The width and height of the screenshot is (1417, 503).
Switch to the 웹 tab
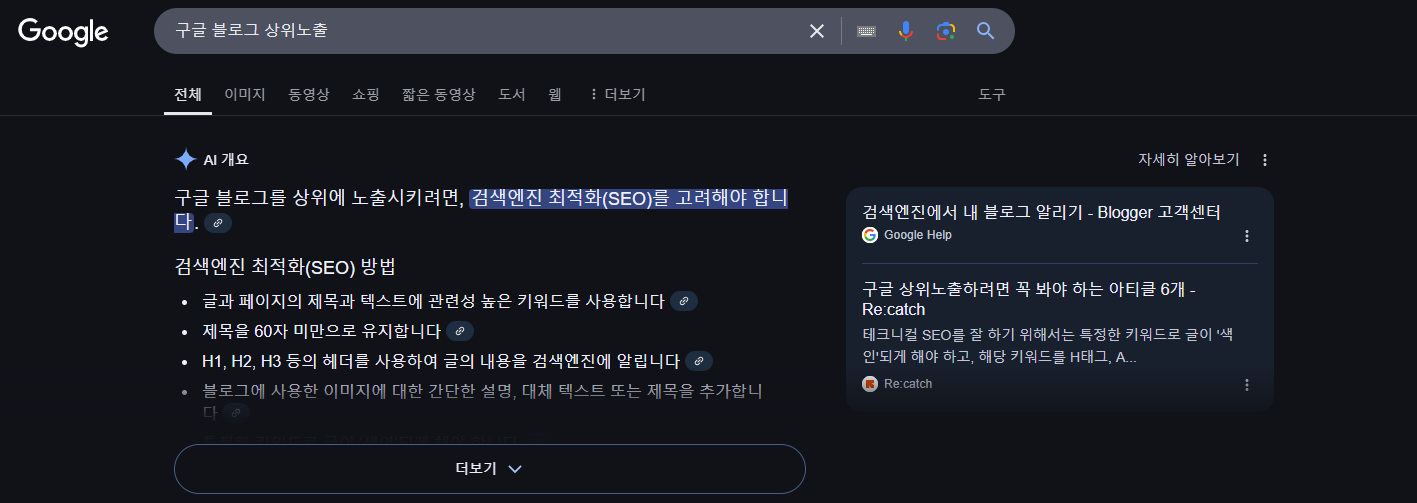click(x=555, y=95)
